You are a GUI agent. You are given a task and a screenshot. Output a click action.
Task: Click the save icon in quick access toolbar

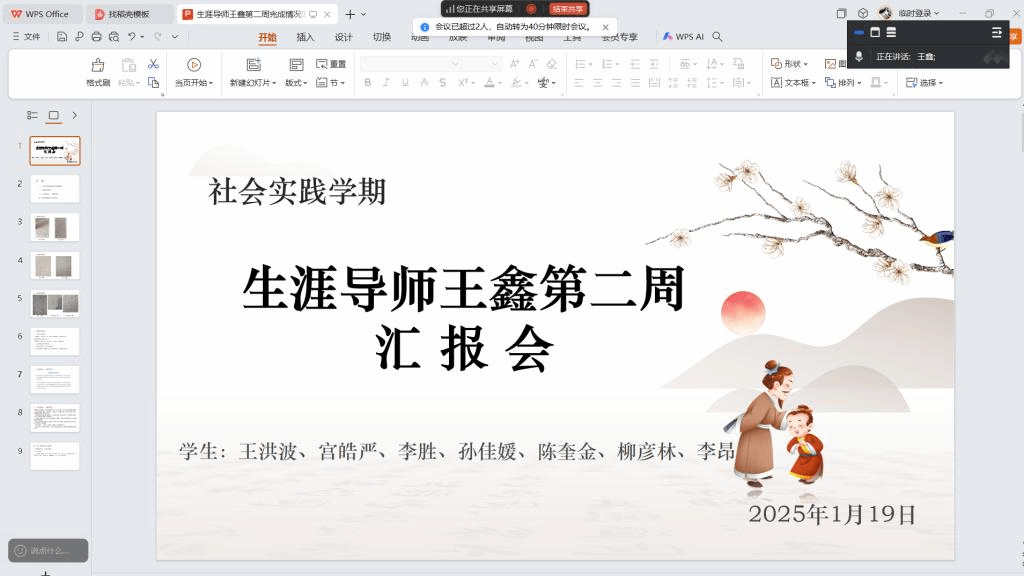coord(62,37)
